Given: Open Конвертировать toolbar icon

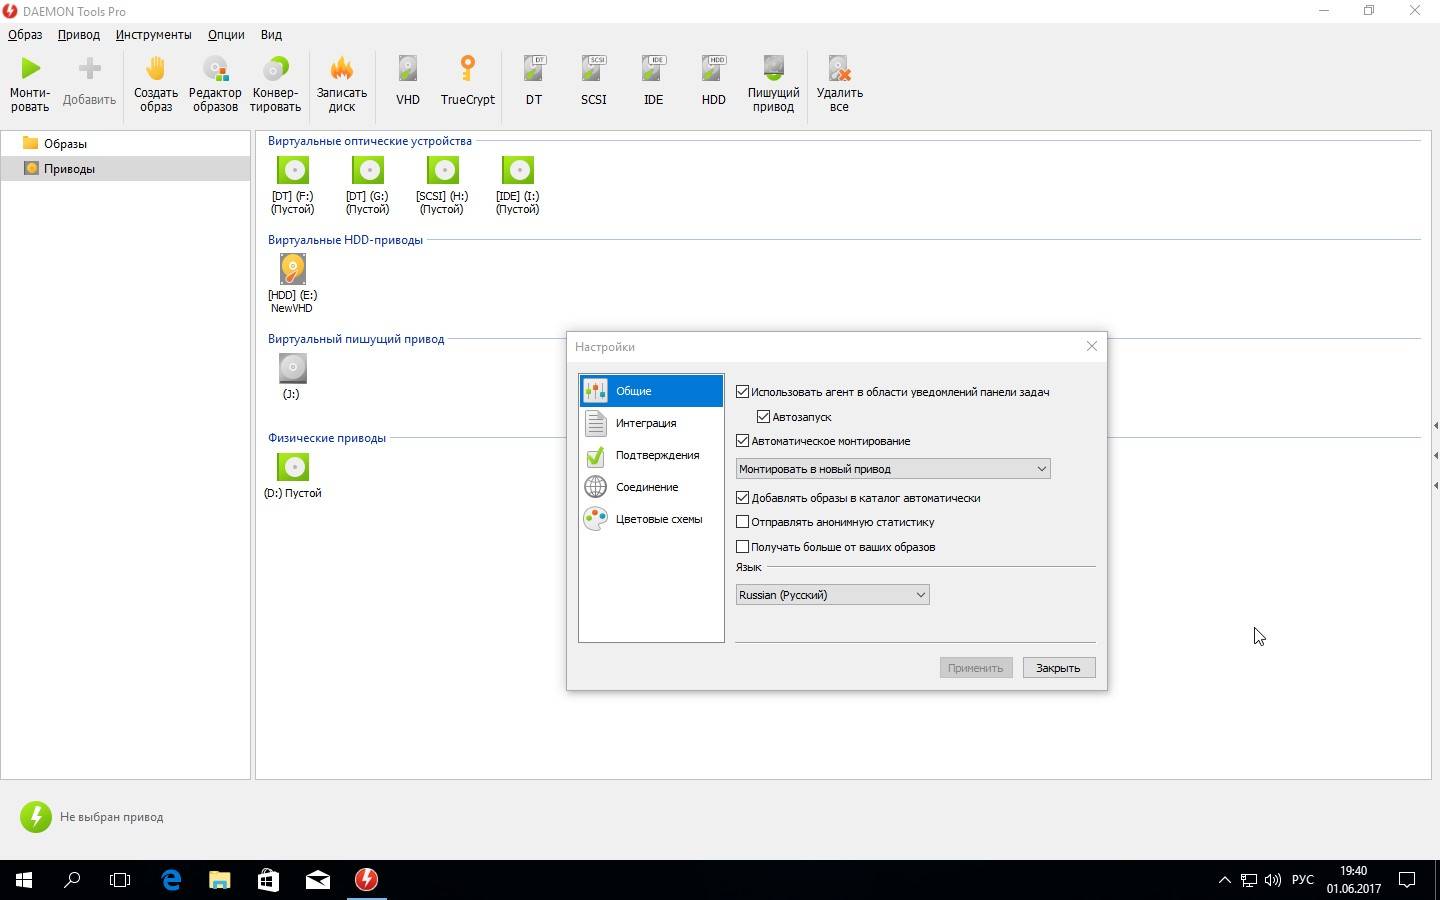Looking at the screenshot, I should 275,69.
